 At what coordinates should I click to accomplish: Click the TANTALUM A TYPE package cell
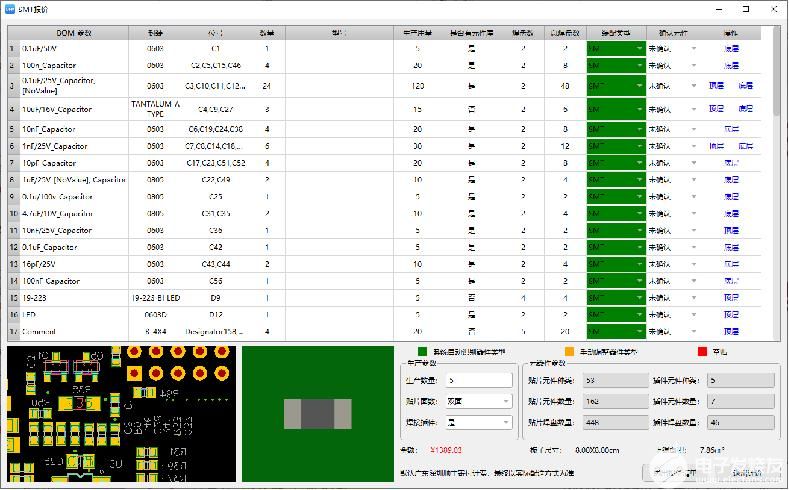point(155,109)
